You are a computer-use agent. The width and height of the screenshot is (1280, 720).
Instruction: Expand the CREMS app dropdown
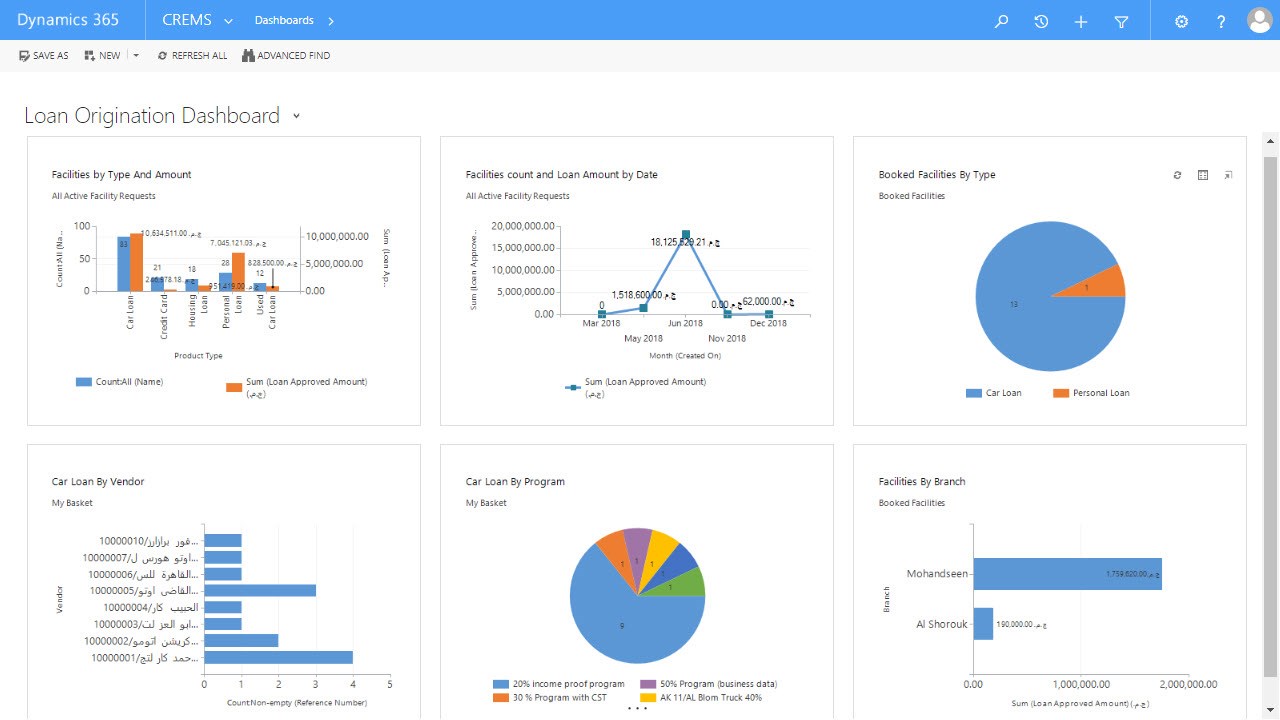[x=229, y=21]
